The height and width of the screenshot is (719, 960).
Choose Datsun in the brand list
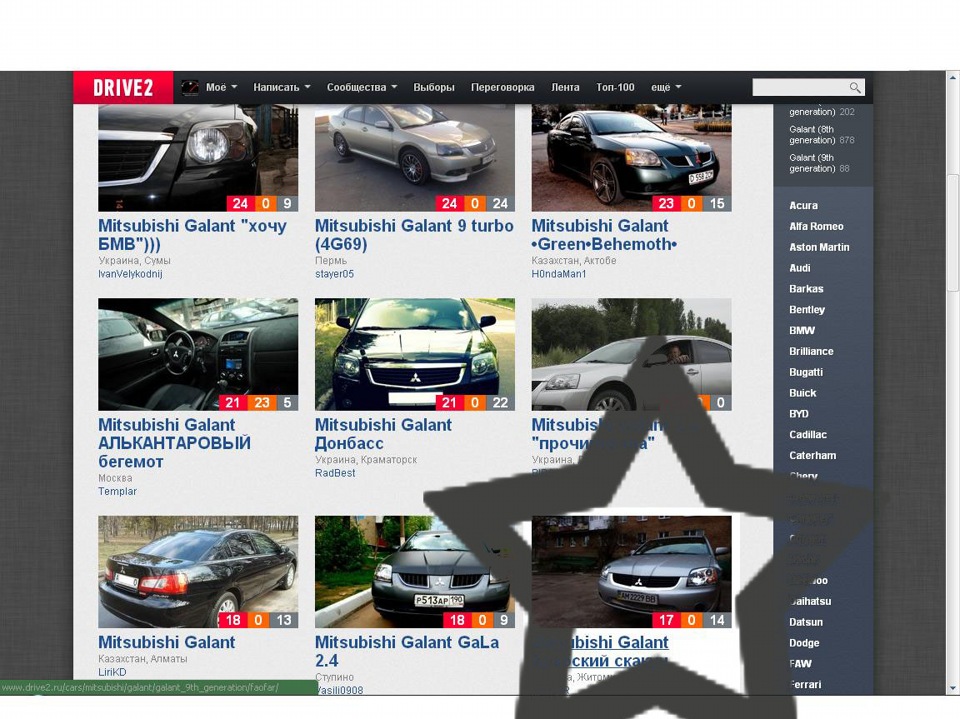tap(806, 622)
